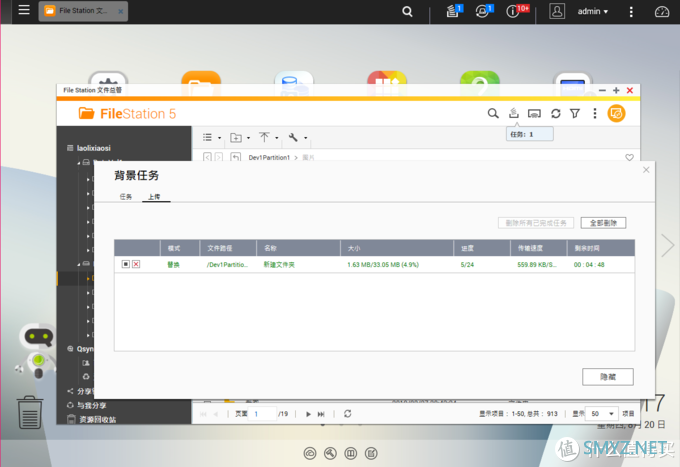680x467 pixels.
Task: Switch to the 任务 tab
Action: 126,196
